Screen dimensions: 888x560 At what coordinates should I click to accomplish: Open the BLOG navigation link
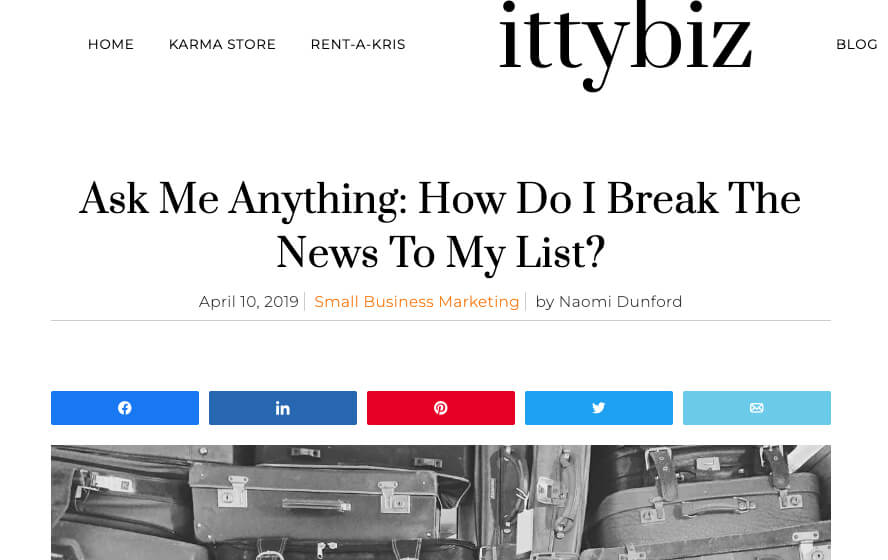[x=856, y=44]
